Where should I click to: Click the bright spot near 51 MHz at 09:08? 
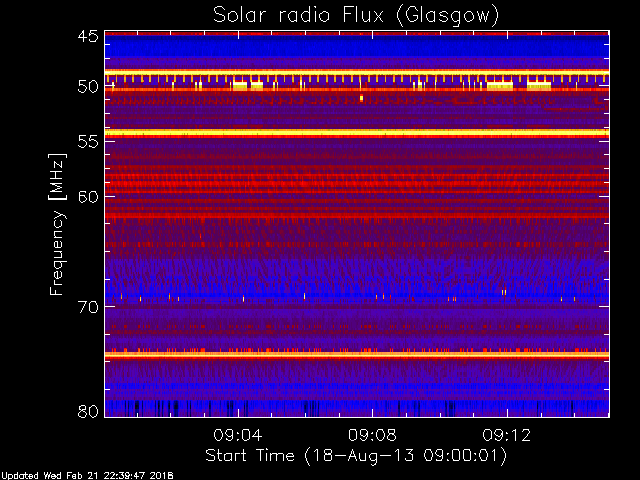coord(361,98)
